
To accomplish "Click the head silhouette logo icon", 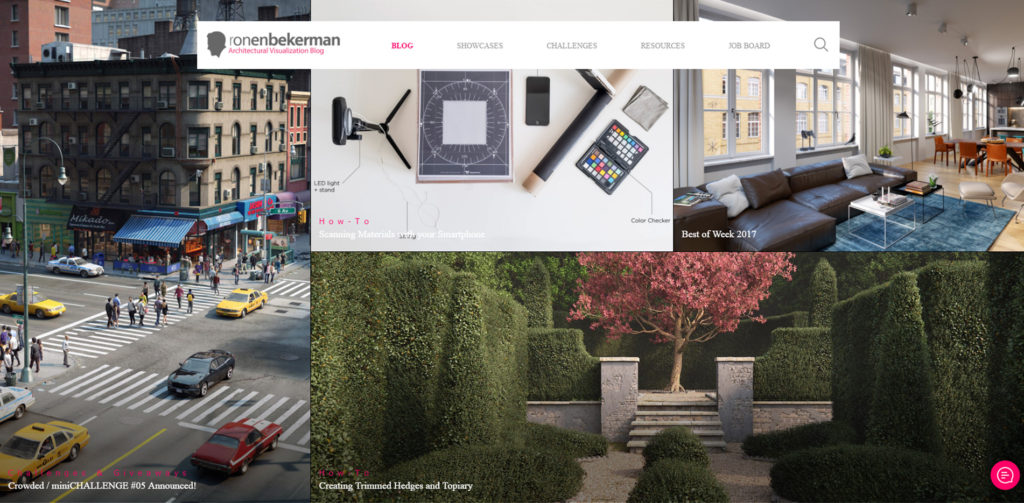I will [x=216, y=44].
